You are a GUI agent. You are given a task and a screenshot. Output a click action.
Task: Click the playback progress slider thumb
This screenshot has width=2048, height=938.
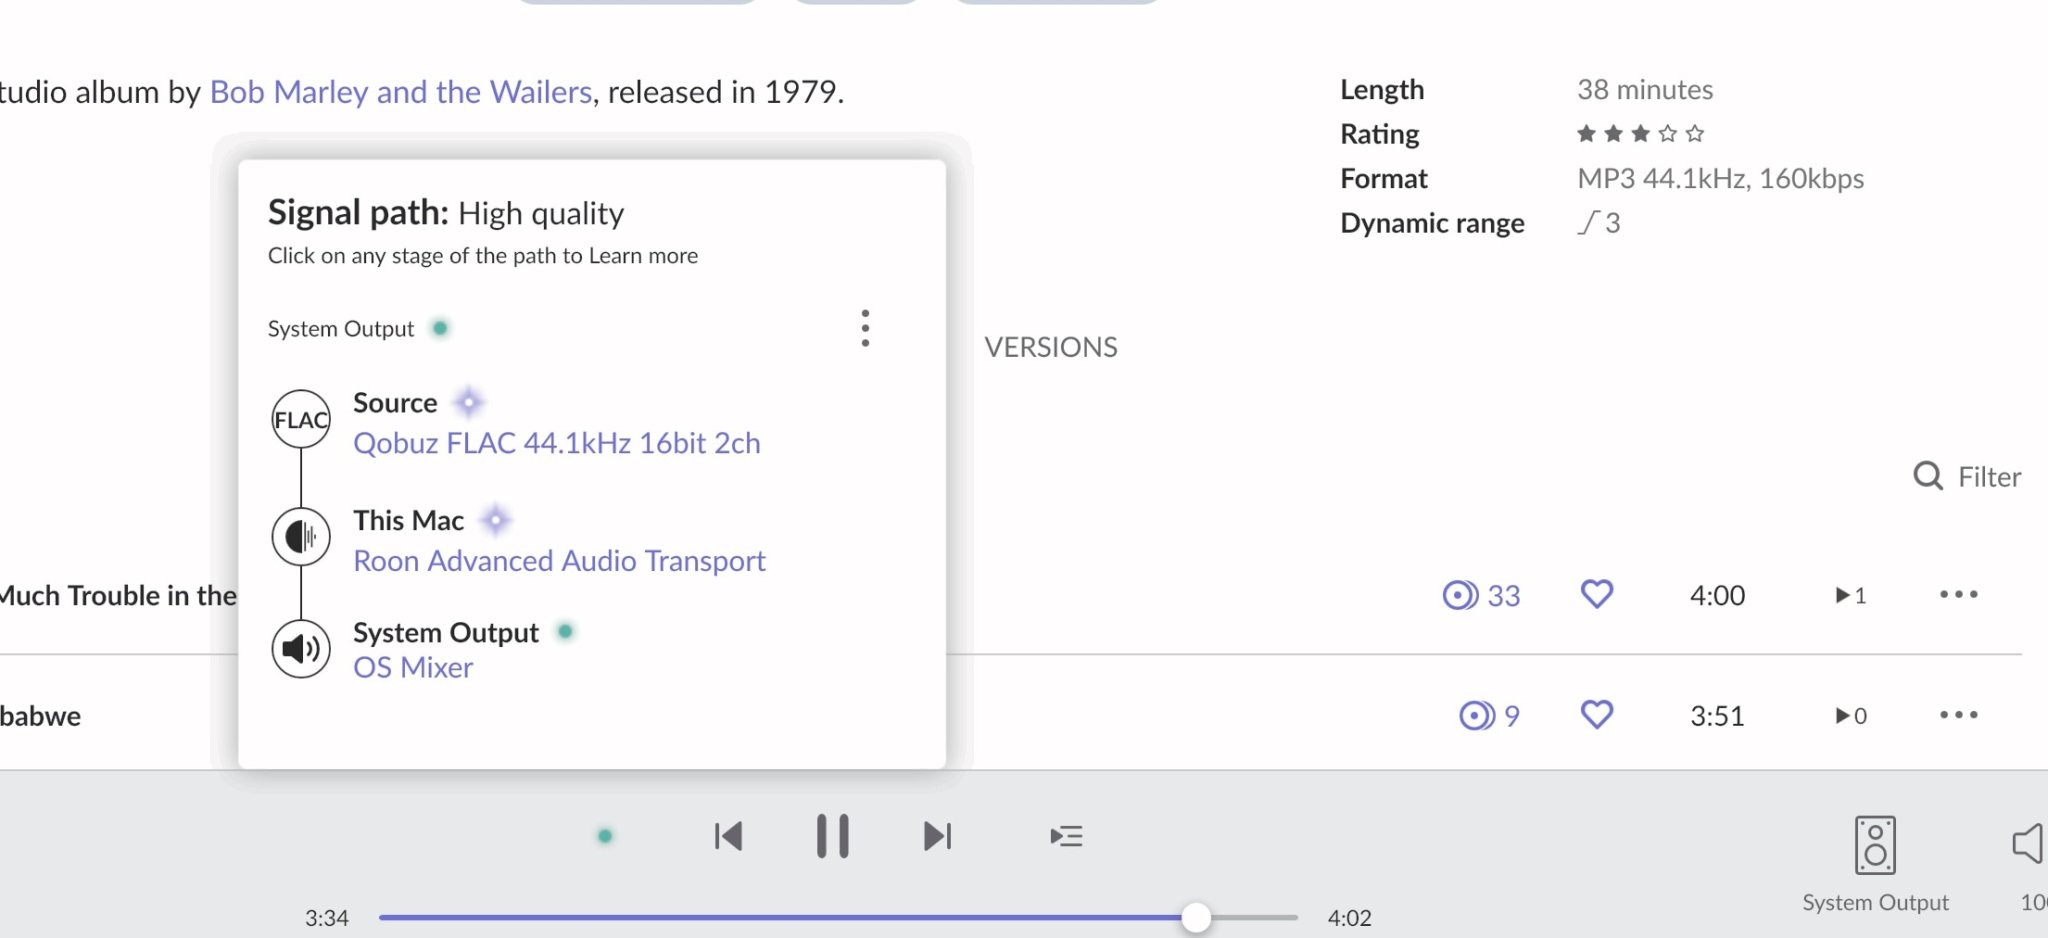click(x=1196, y=917)
